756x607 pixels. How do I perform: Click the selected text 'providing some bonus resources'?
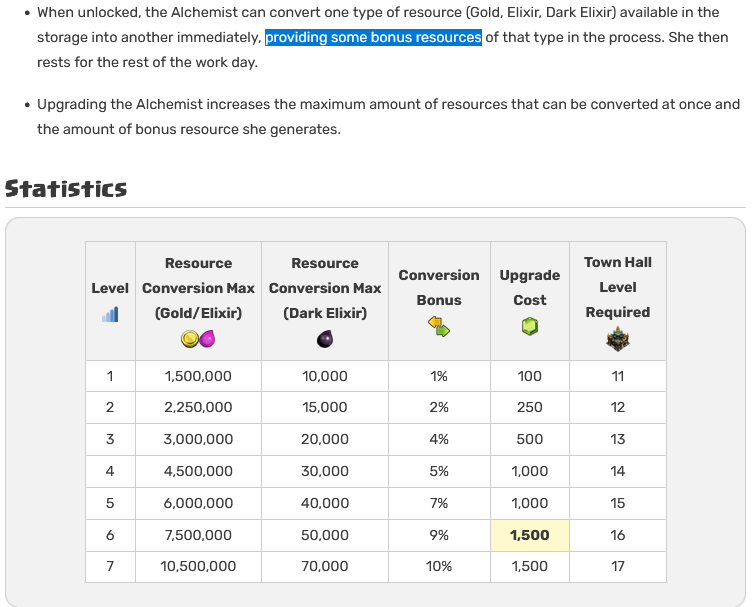tap(373, 37)
